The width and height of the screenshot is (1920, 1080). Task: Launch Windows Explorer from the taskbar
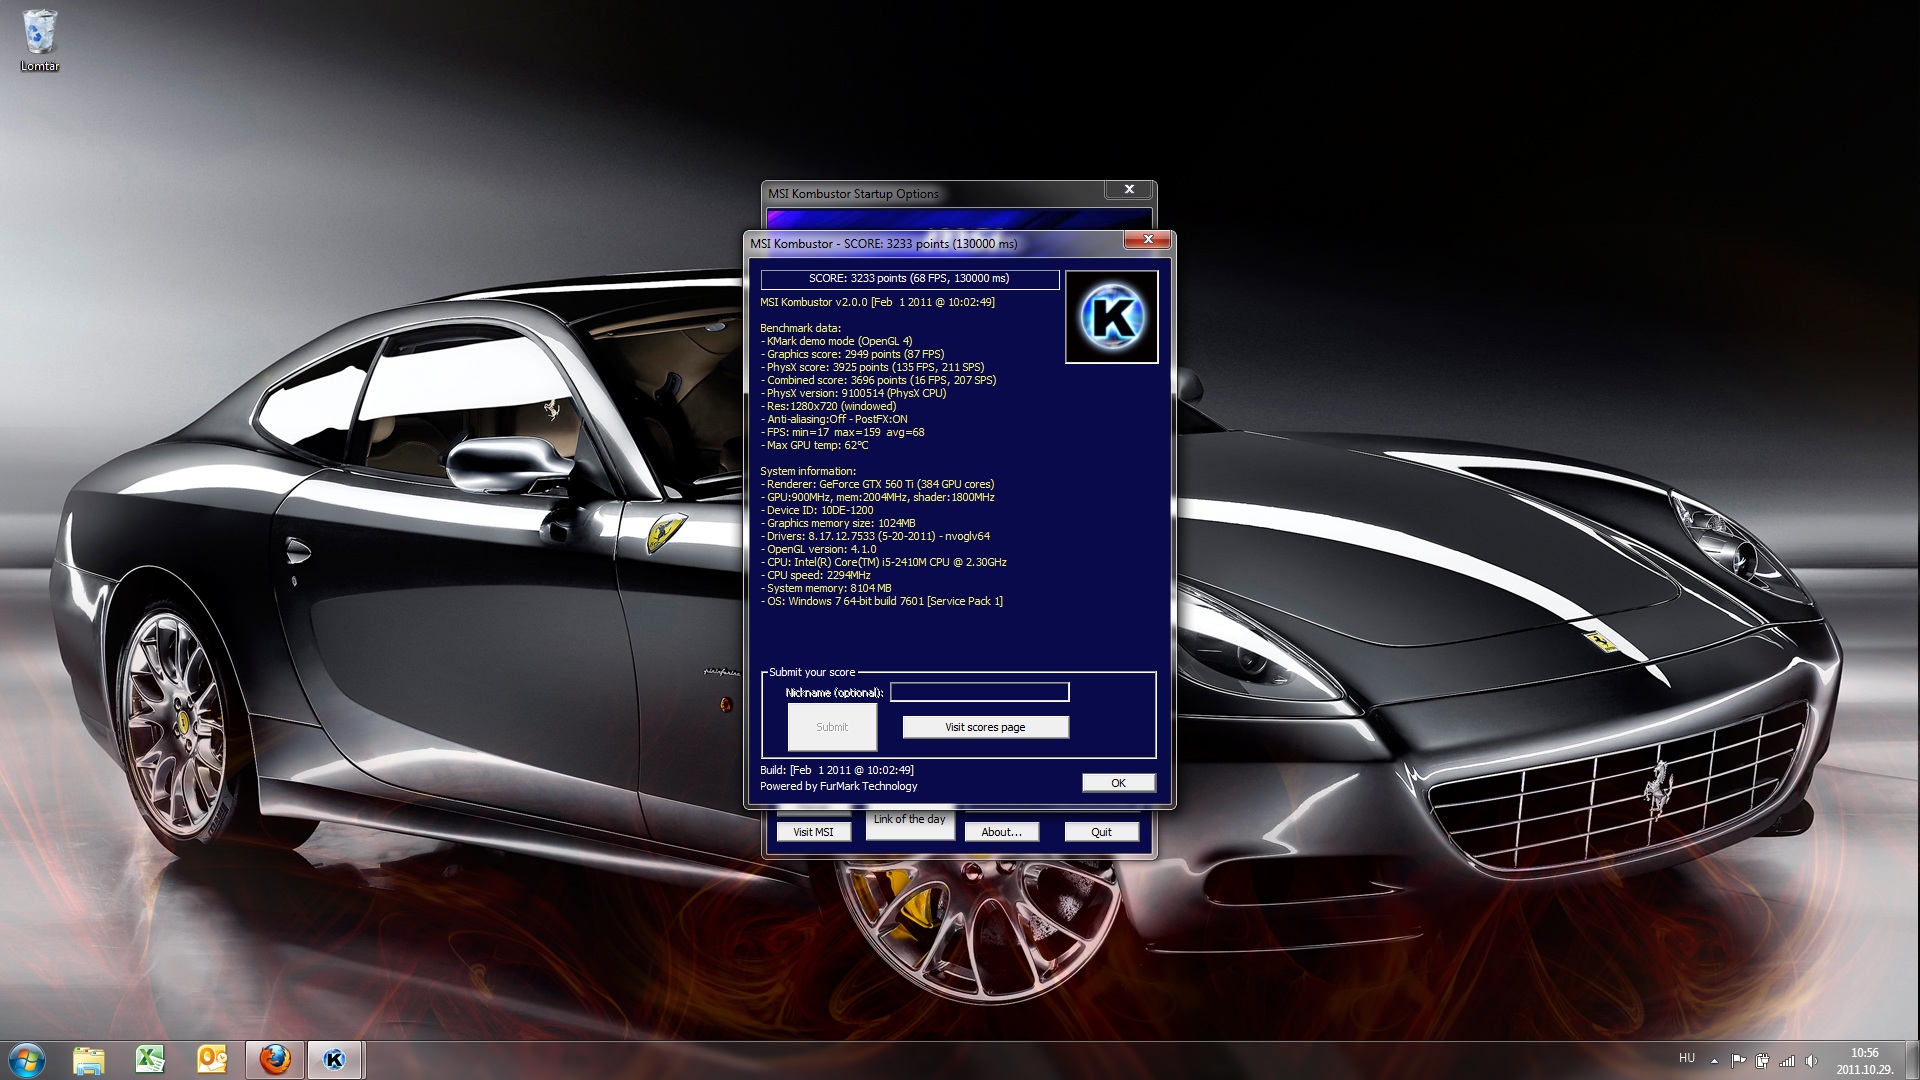coord(89,1060)
